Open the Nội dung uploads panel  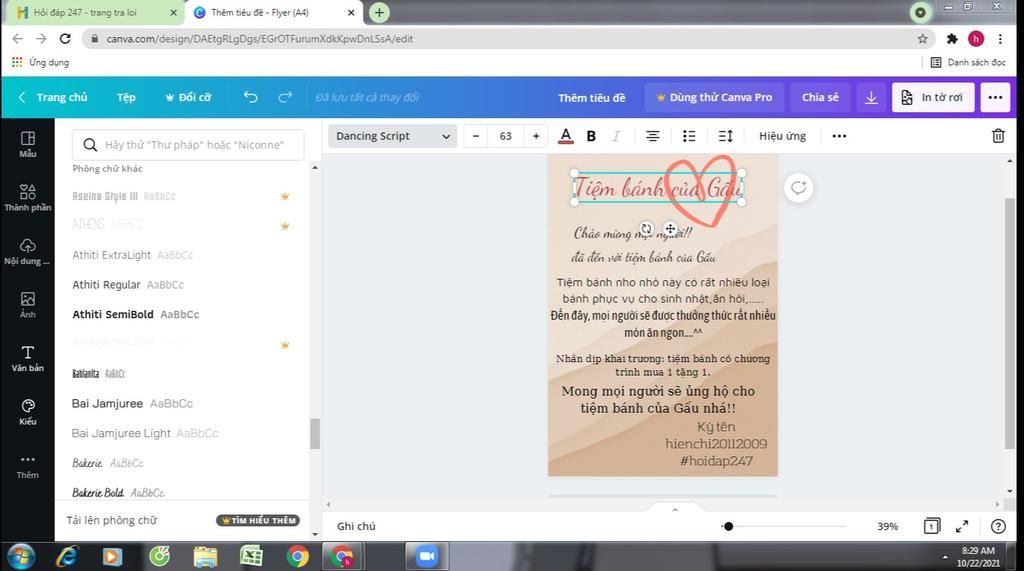tap(27, 252)
